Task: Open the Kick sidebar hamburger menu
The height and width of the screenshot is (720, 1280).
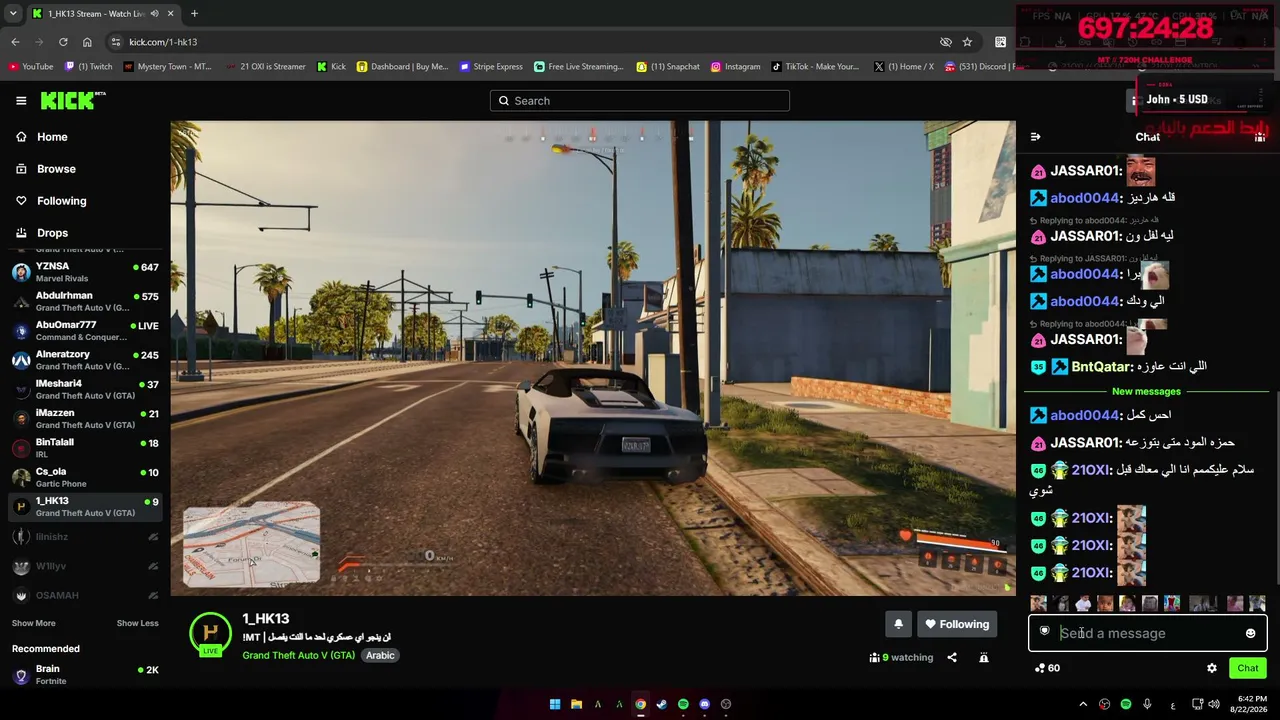Action: tap(21, 101)
